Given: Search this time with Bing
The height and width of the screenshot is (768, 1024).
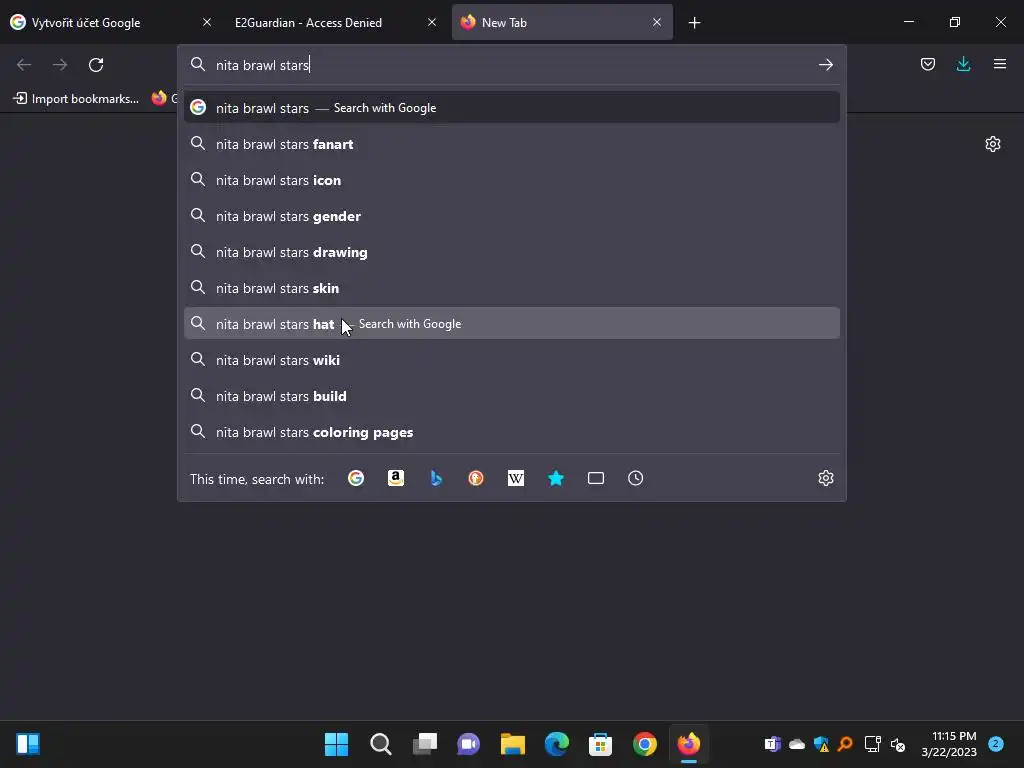Looking at the screenshot, I should pyautogui.click(x=436, y=478).
